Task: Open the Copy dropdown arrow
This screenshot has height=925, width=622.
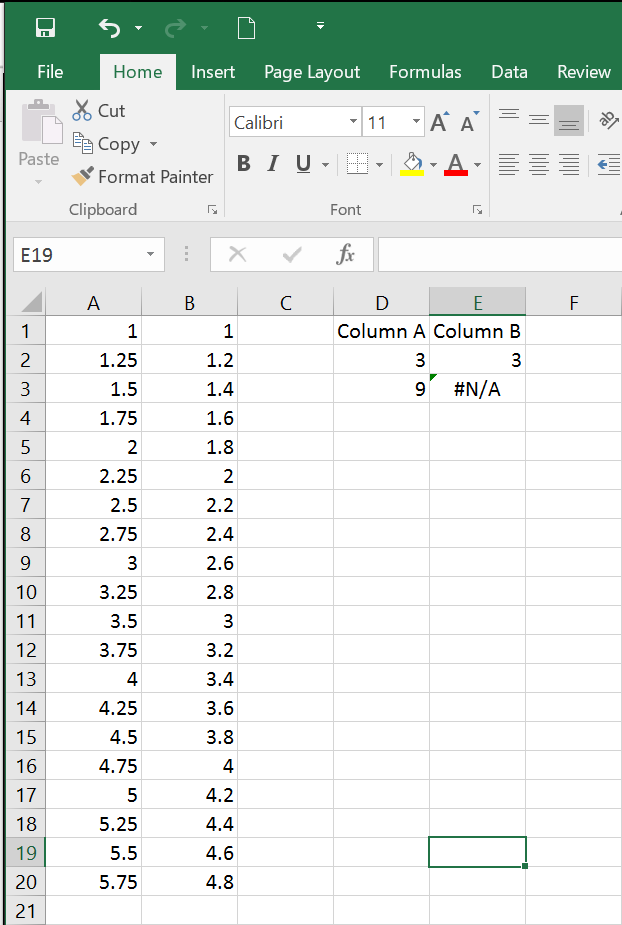Action: (153, 144)
